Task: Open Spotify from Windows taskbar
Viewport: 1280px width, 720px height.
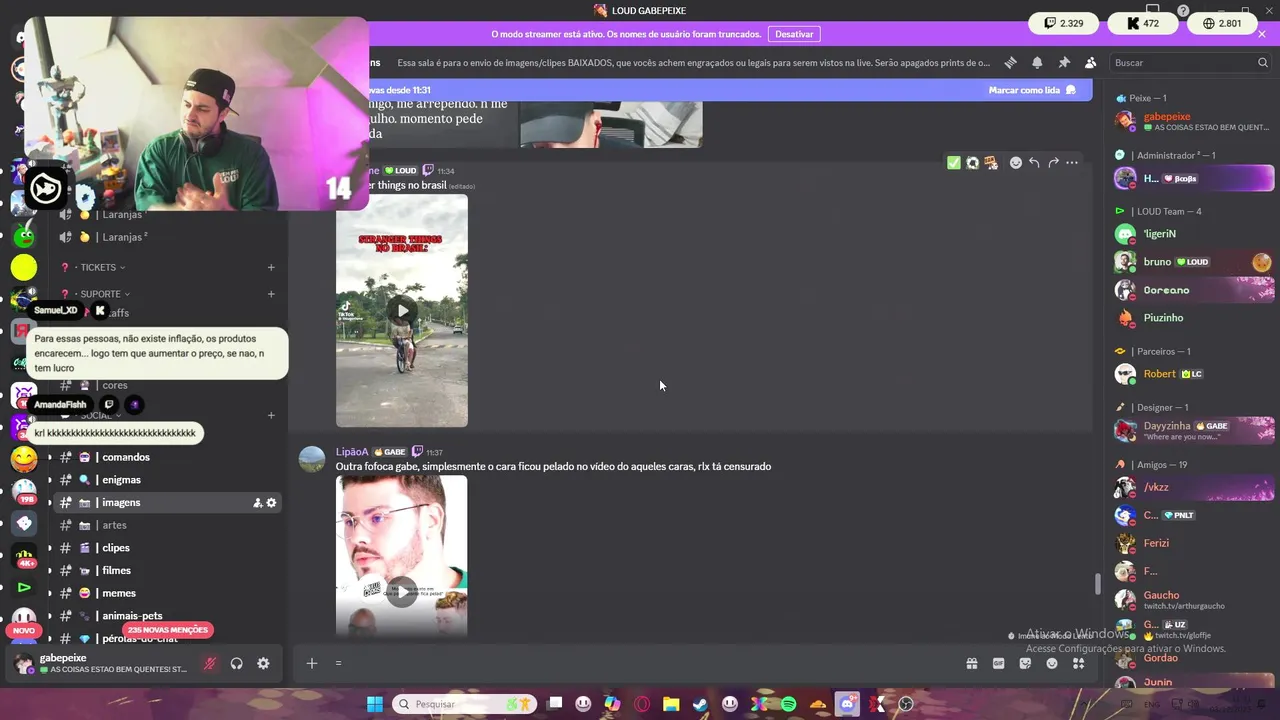Action: click(788, 704)
